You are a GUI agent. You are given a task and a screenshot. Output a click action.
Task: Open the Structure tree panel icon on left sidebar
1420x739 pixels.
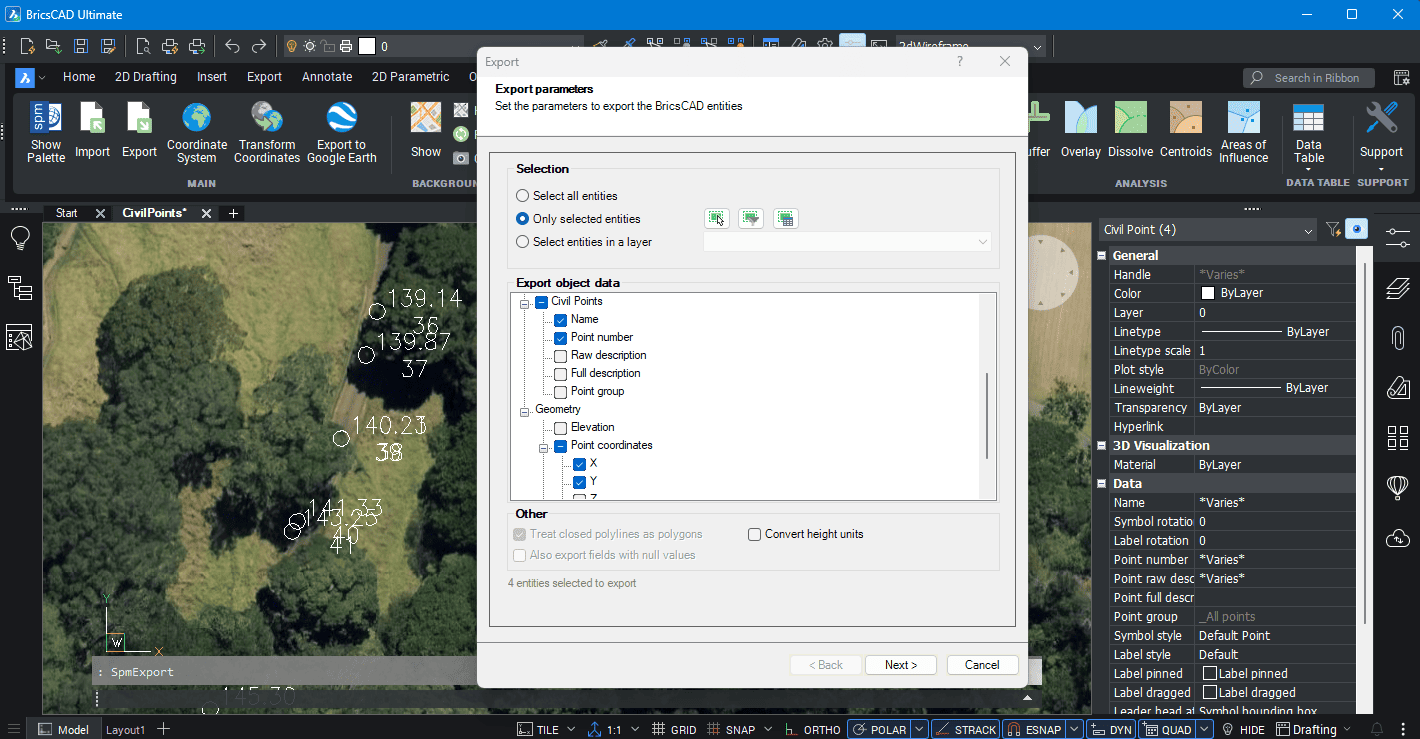pyautogui.click(x=19, y=288)
